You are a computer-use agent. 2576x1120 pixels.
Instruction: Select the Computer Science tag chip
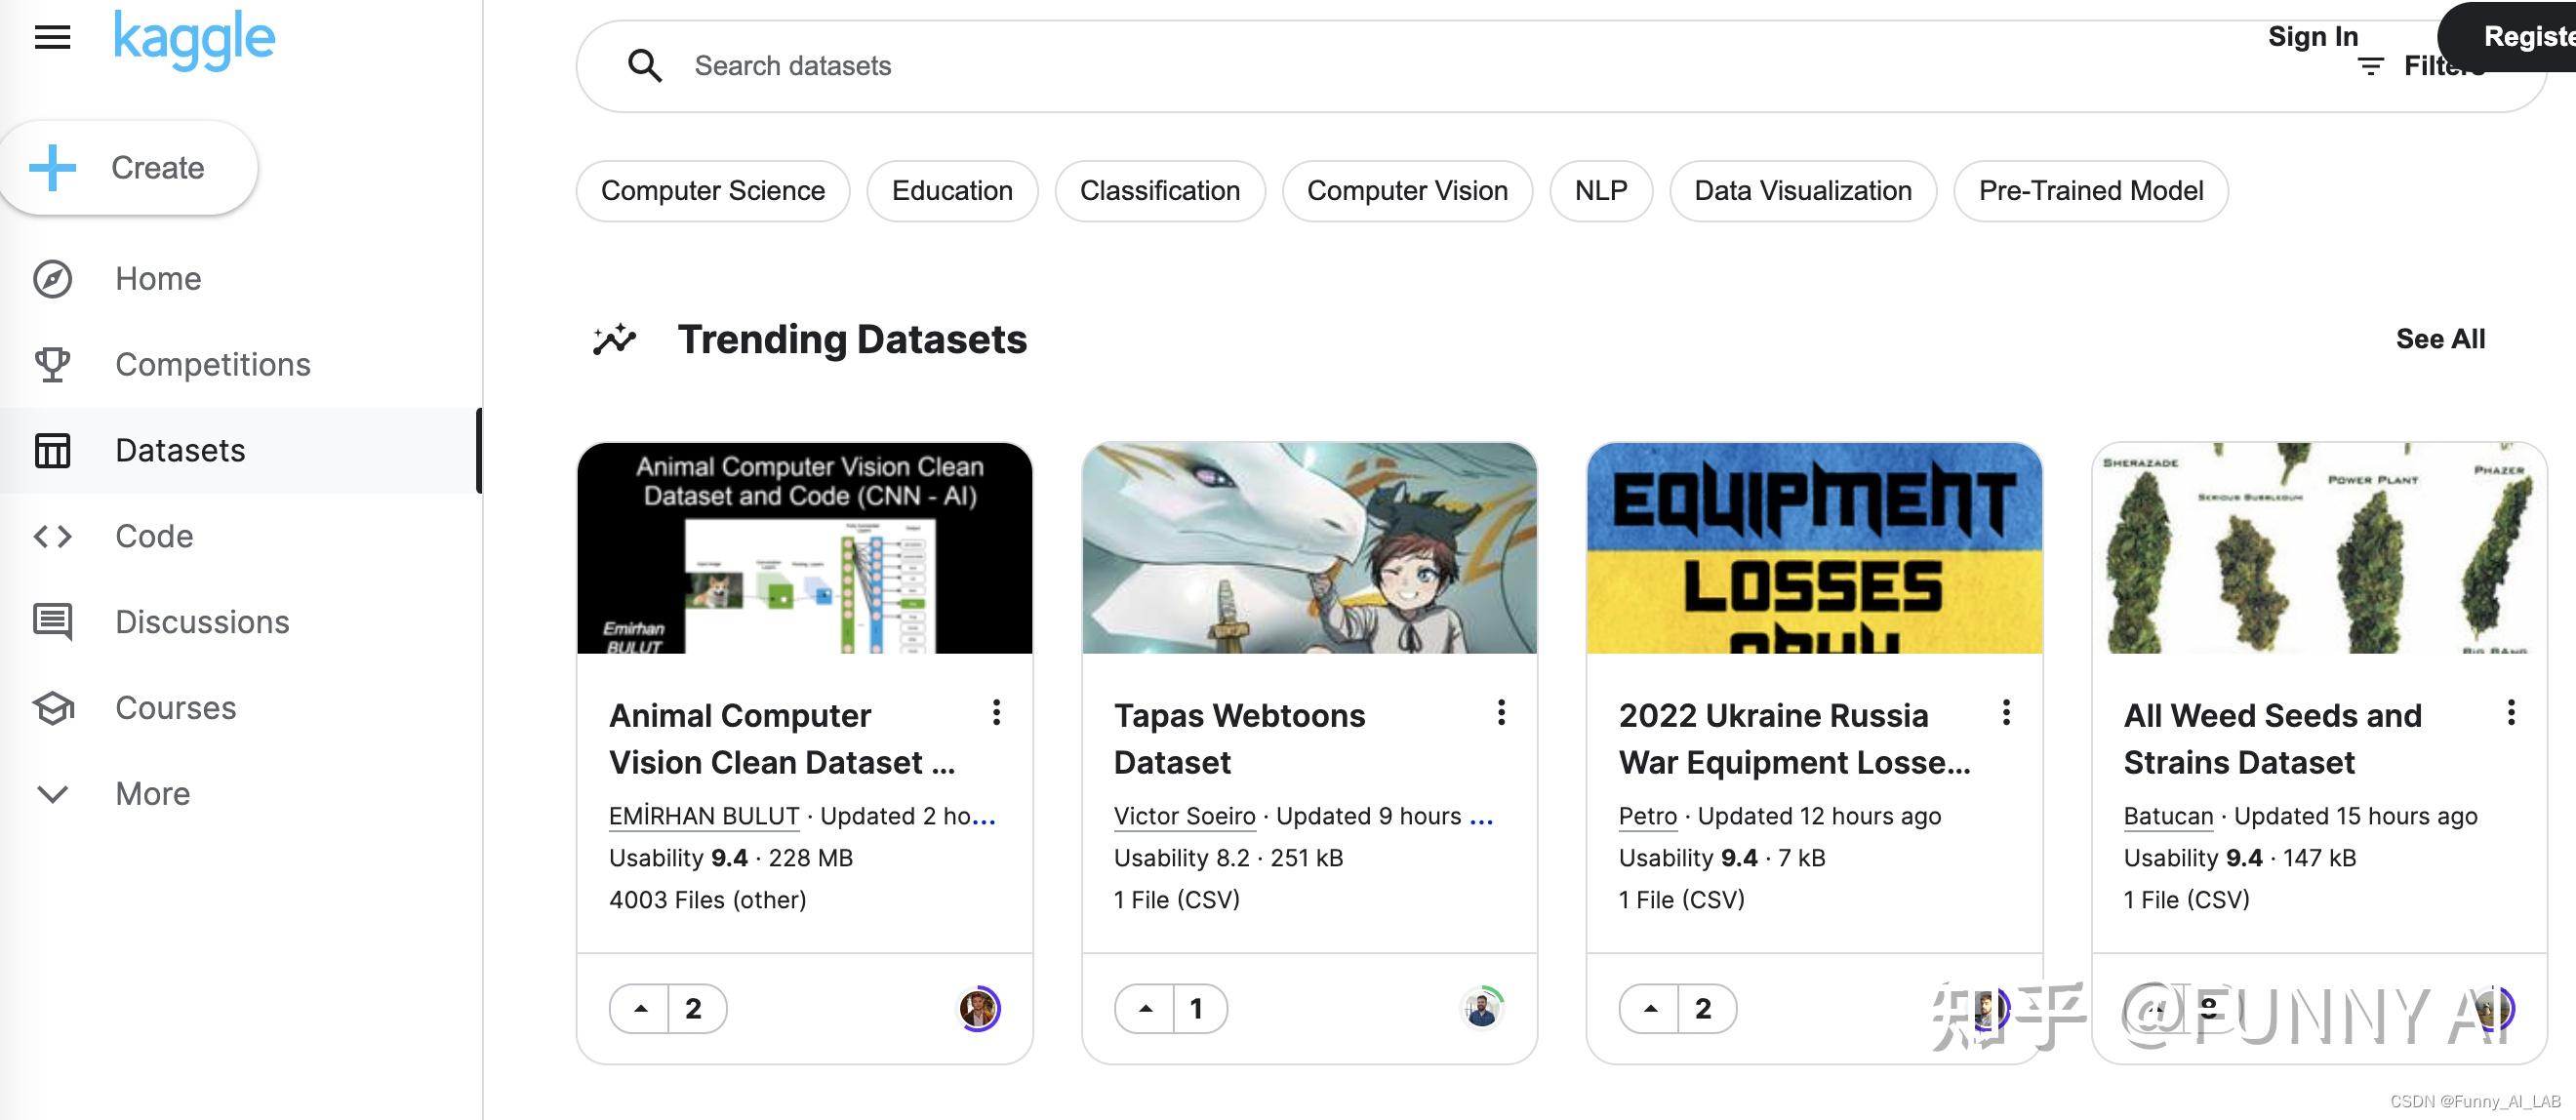tap(713, 191)
